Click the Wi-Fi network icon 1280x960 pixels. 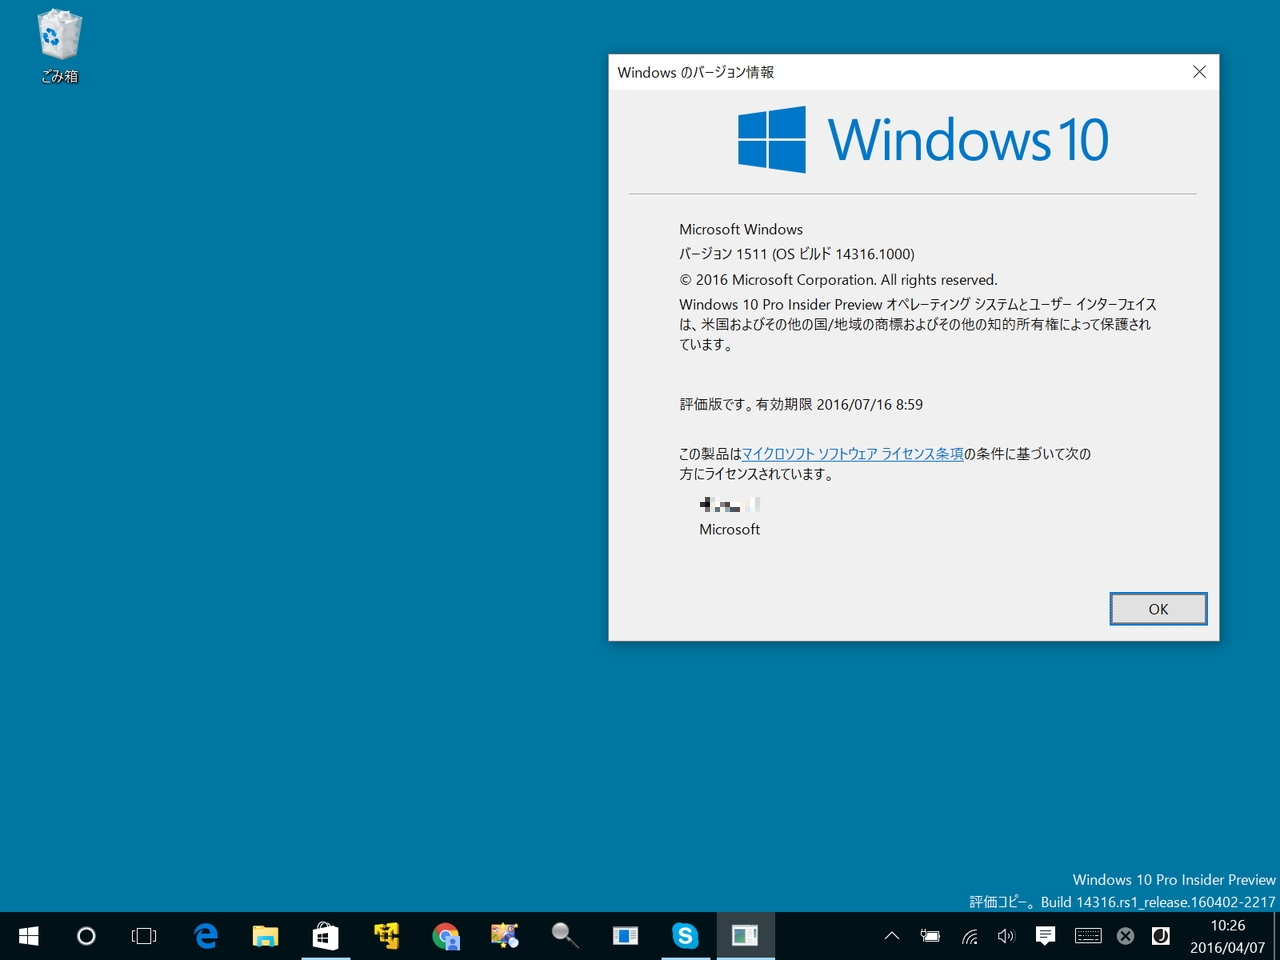tap(969, 935)
